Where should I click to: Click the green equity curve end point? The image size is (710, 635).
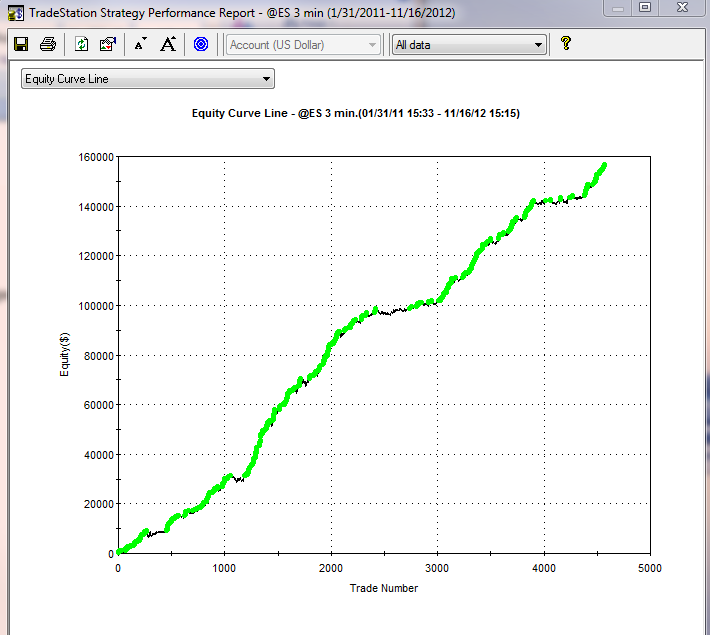[x=604, y=165]
